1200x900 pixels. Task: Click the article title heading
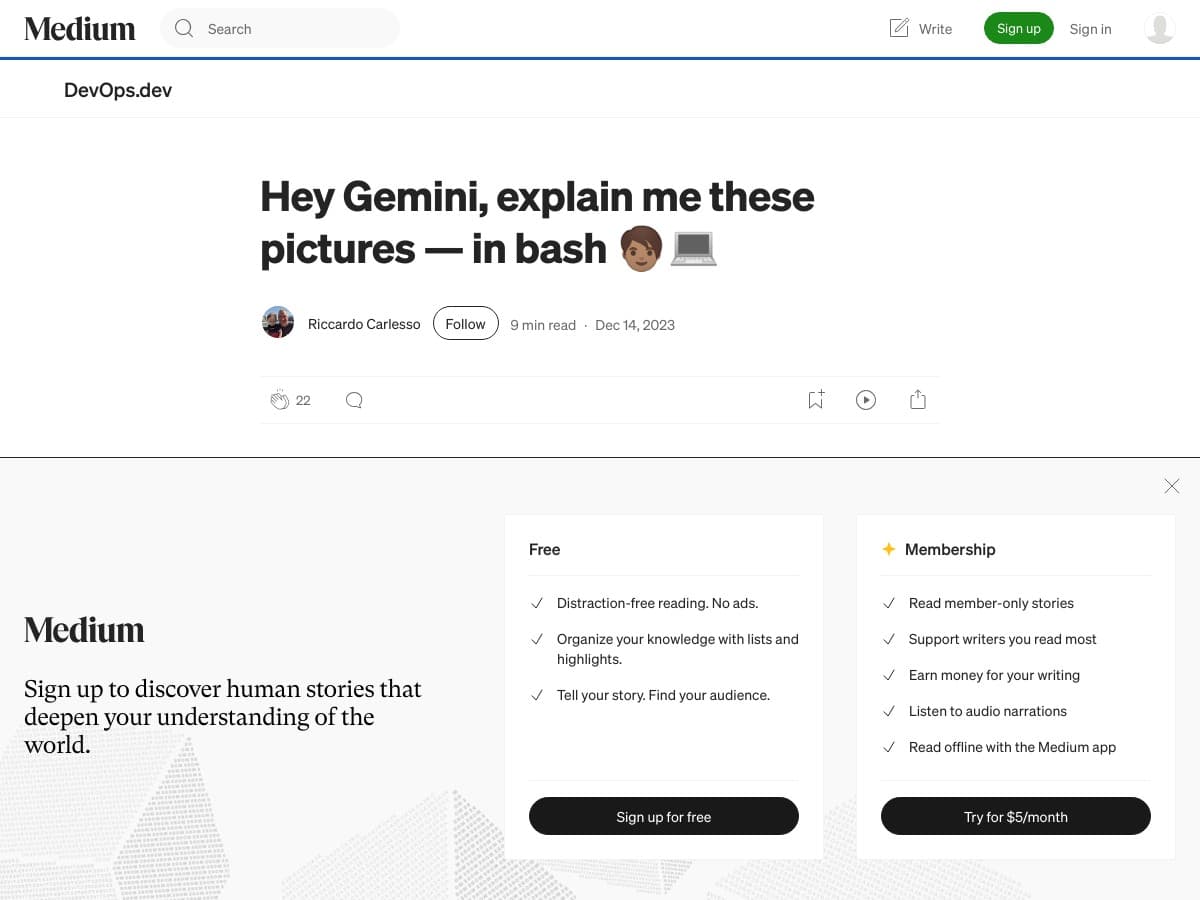(x=538, y=222)
